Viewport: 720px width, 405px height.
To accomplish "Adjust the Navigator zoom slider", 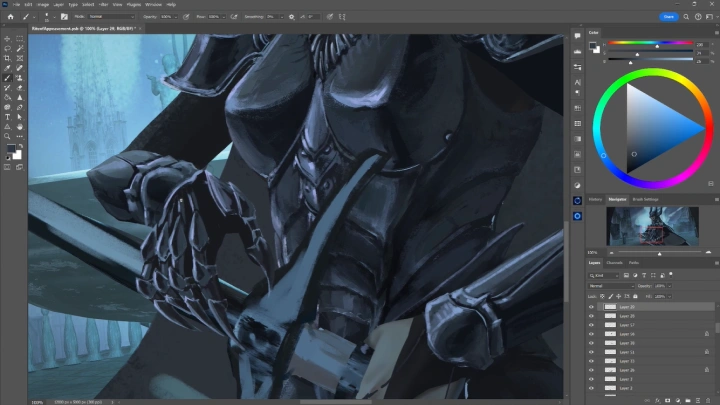I will tap(659, 253).
